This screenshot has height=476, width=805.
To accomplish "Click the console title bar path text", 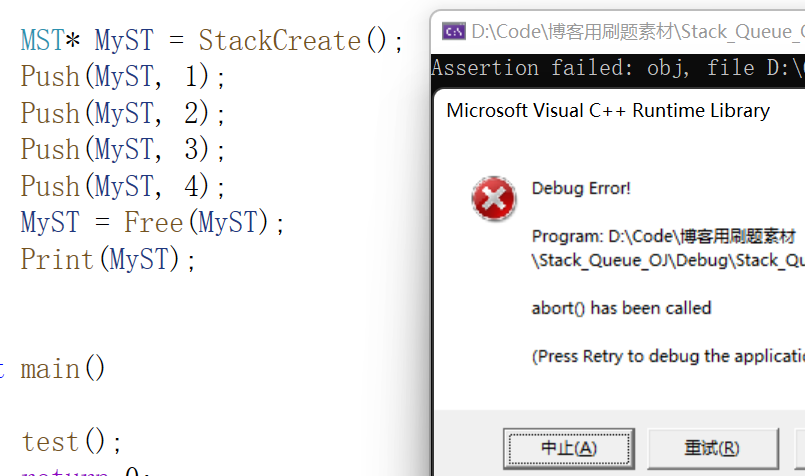I will pyautogui.click(x=638, y=32).
